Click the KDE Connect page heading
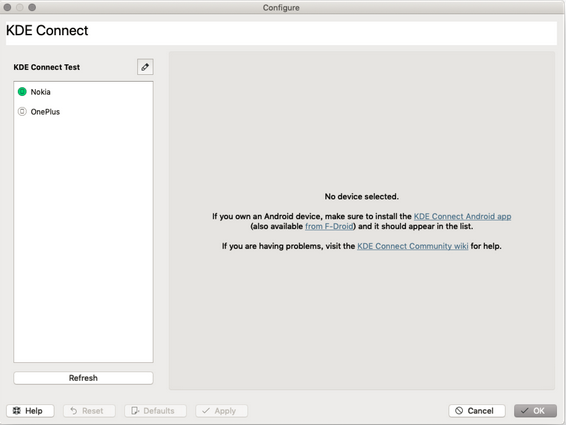 pyautogui.click(x=47, y=30)
